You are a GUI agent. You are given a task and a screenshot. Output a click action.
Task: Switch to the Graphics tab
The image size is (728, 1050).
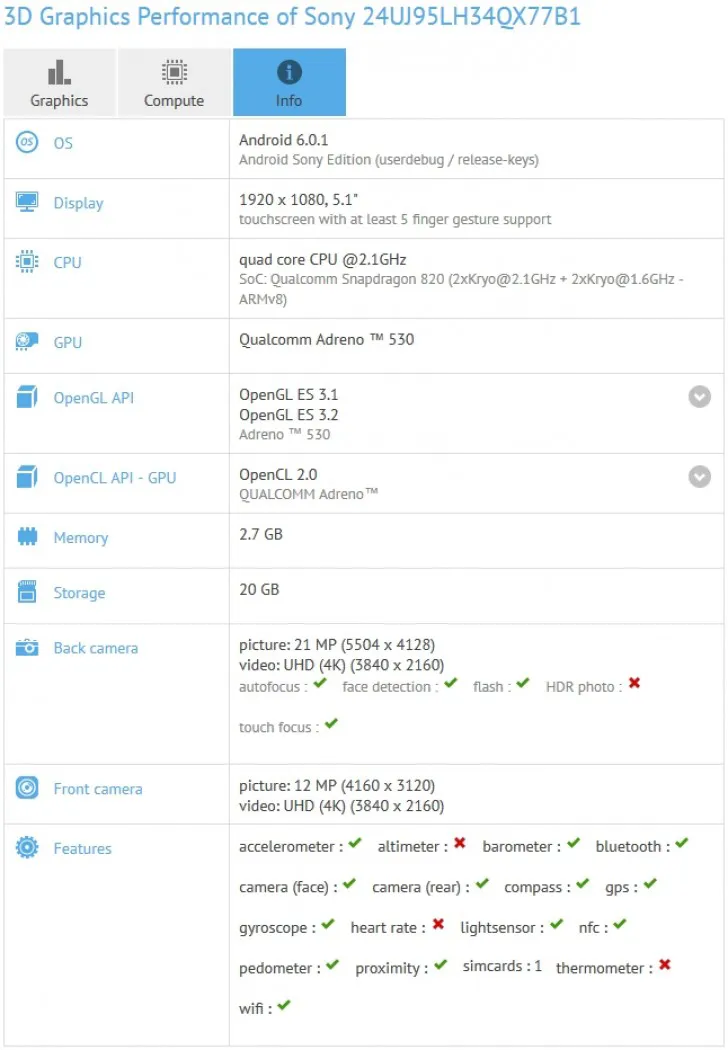click(x=59, y=83)
